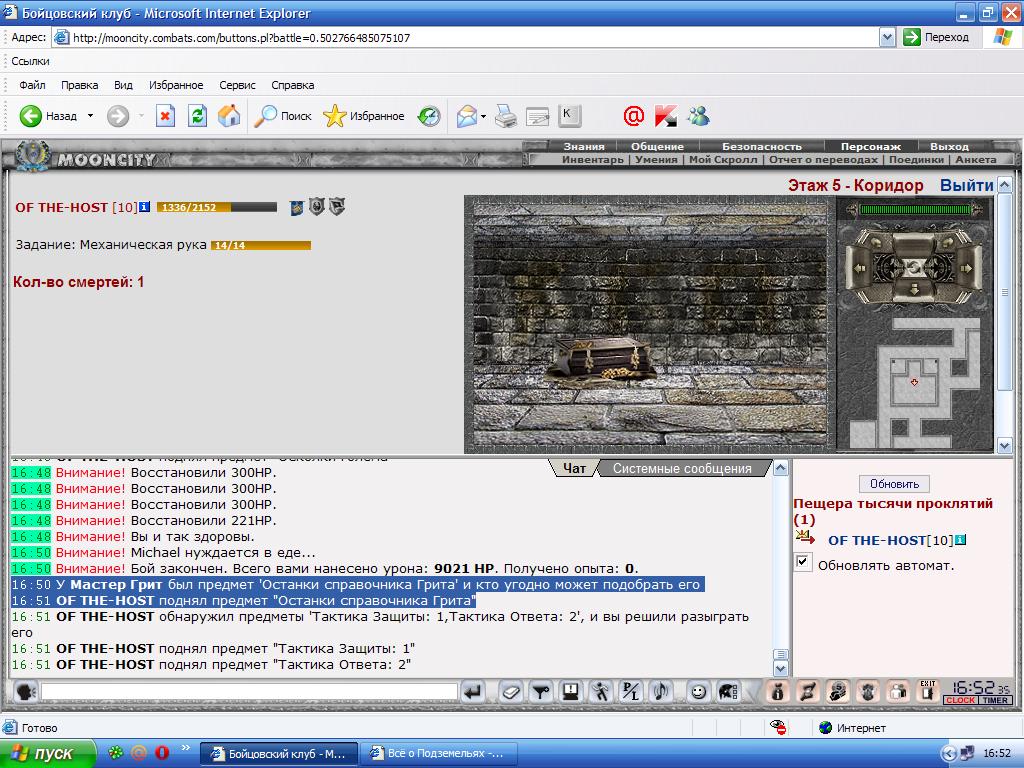Move right with dungeon arrow
Viewport: 1024px width, 768px height.
tap(967, 268)
